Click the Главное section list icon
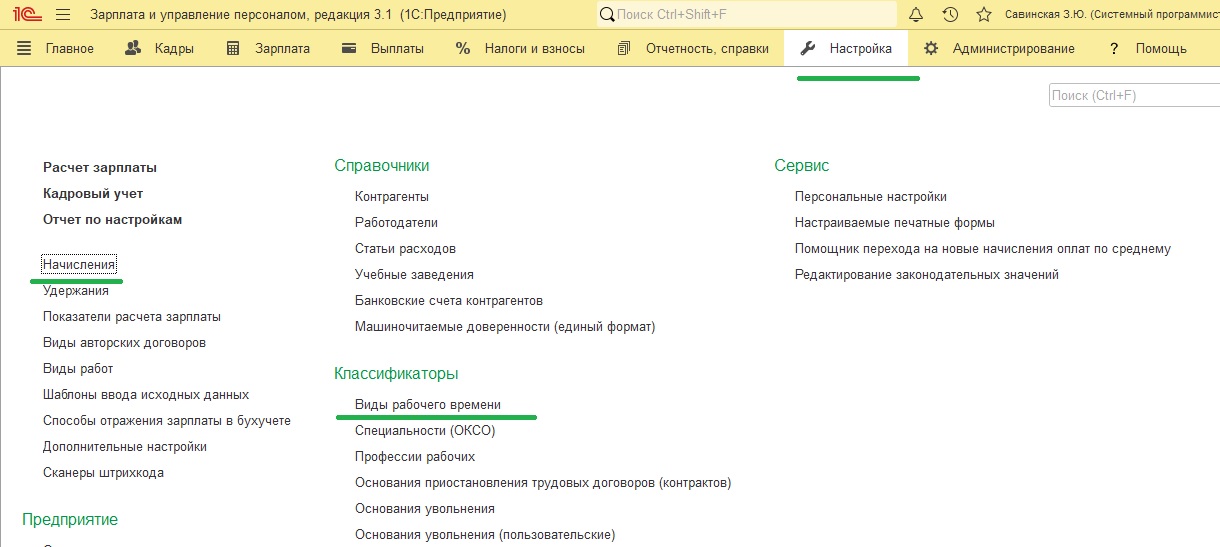Screen dimensions: 1220x547 [25, 48]
